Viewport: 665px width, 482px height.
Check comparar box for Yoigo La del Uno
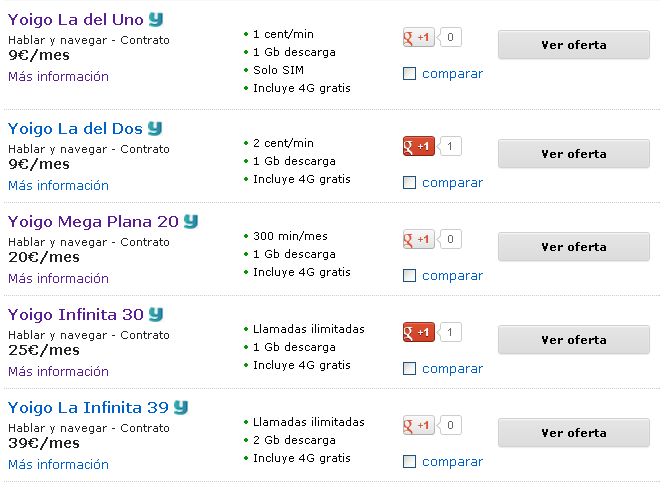(x=409, y=74)
